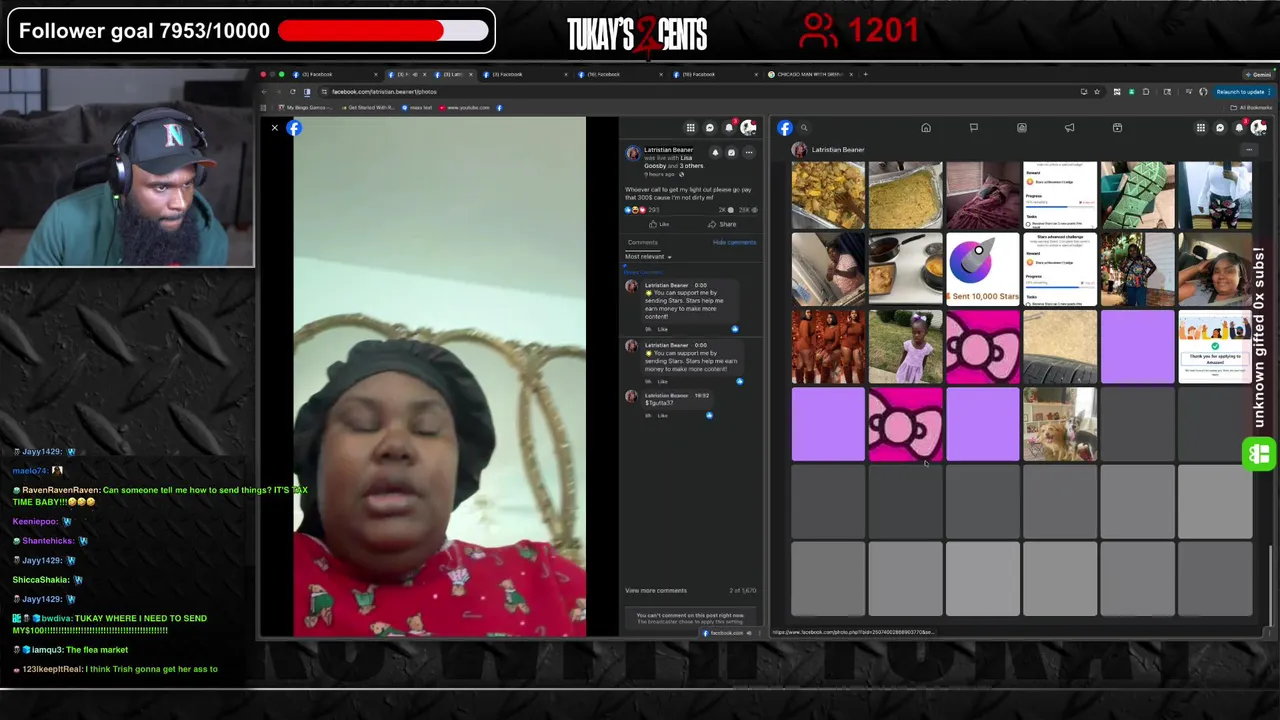
Task: Click Facebook logo in right pane header
Action: click(785, 128)
